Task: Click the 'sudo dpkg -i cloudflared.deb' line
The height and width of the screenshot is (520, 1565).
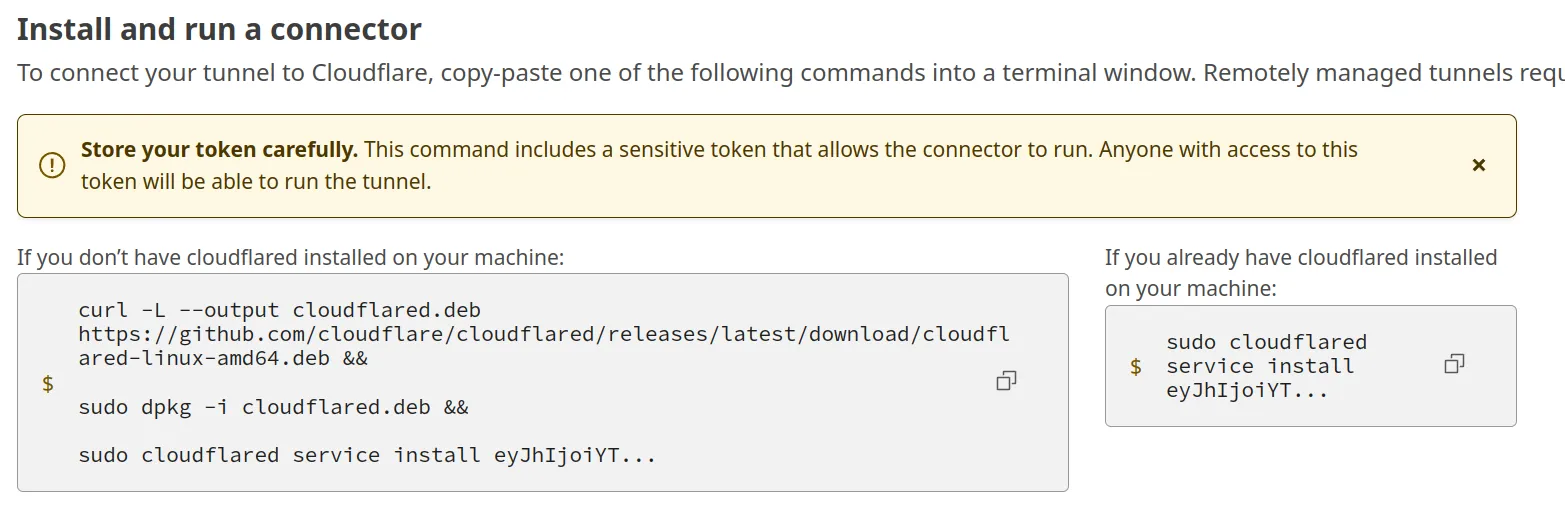Action: point(272,407)
